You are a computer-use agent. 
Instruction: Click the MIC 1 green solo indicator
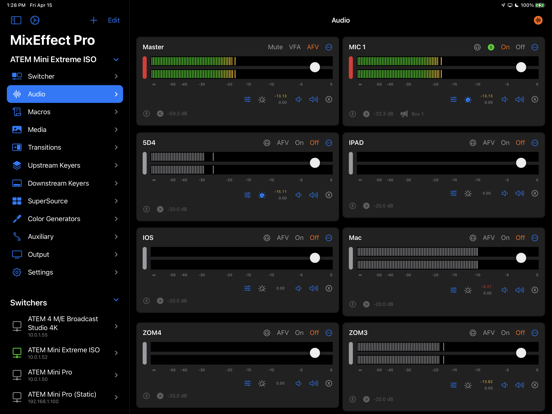(491, 47)
